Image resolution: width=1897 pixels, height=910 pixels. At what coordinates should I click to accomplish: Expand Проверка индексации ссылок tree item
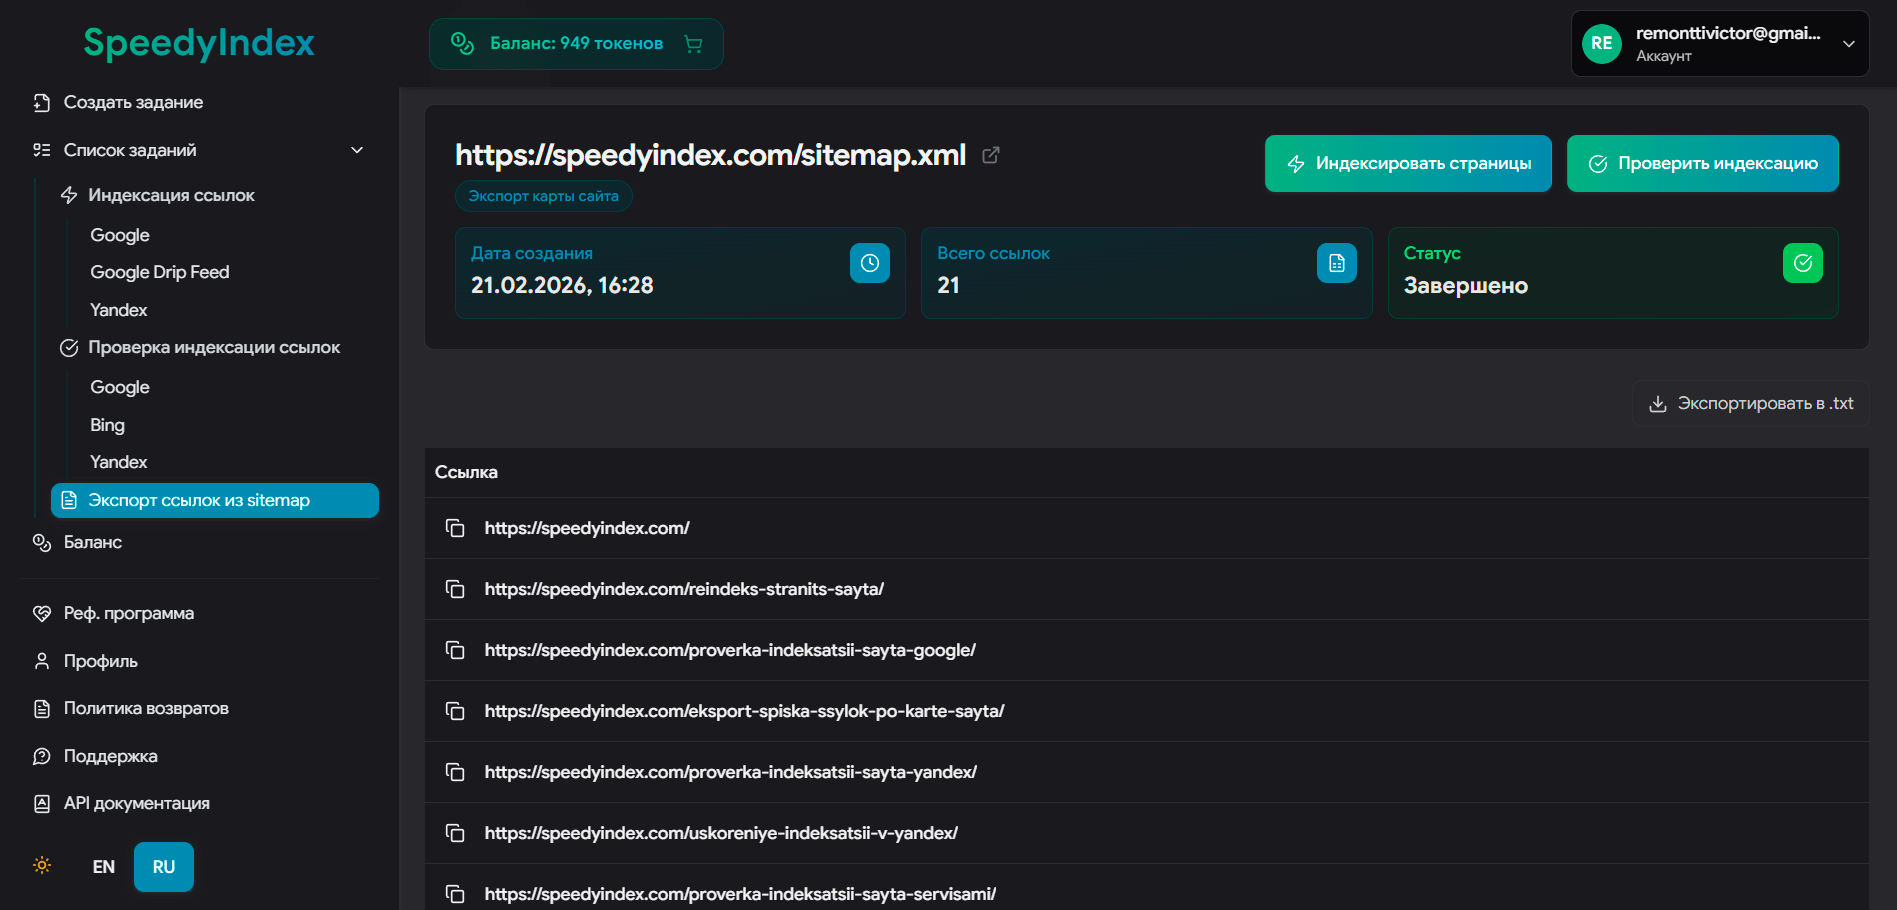pos(215,347)
